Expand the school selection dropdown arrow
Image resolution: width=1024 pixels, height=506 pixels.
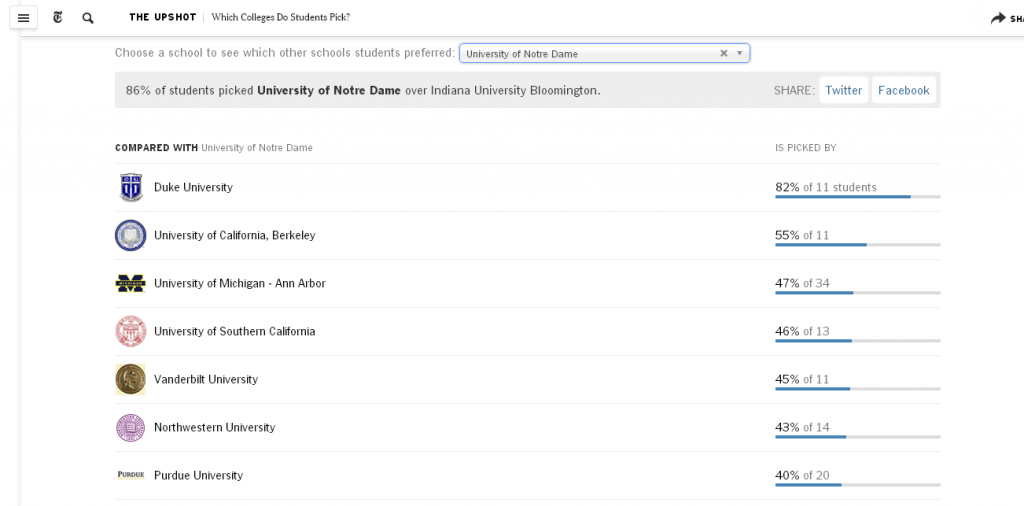click(x=739, y=54)
